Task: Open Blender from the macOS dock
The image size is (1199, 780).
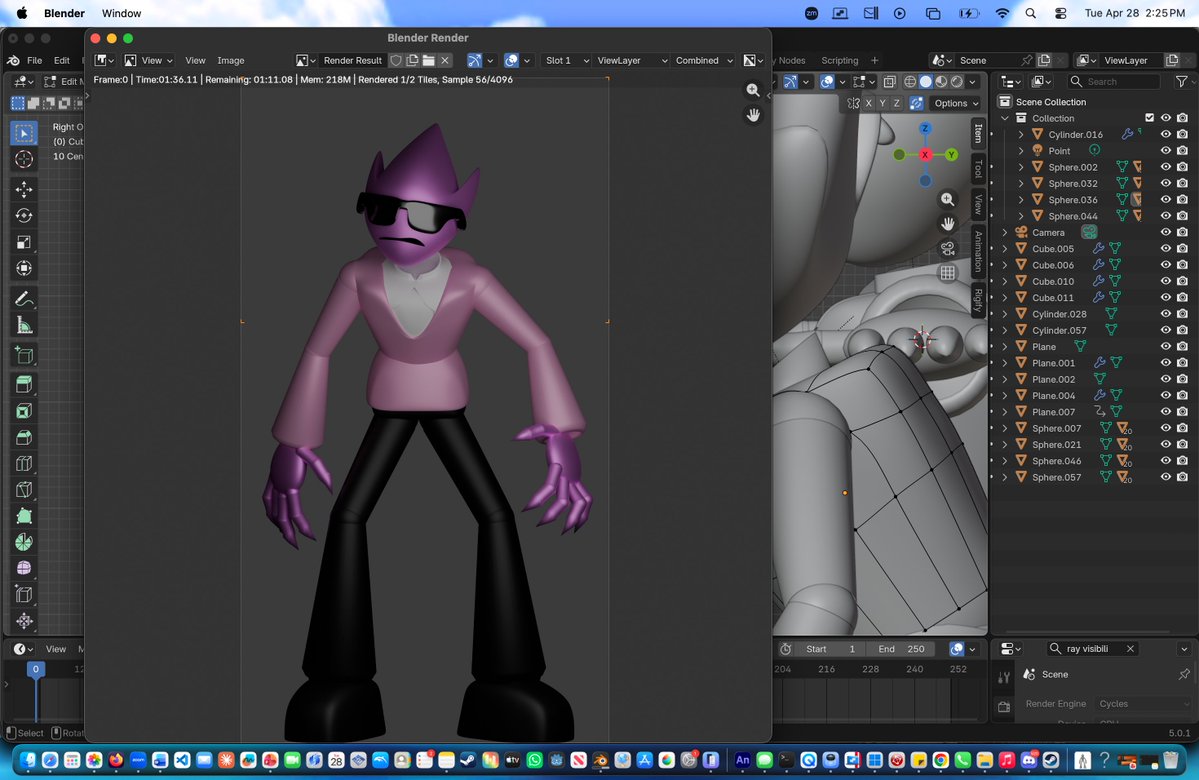Action: 600,760
